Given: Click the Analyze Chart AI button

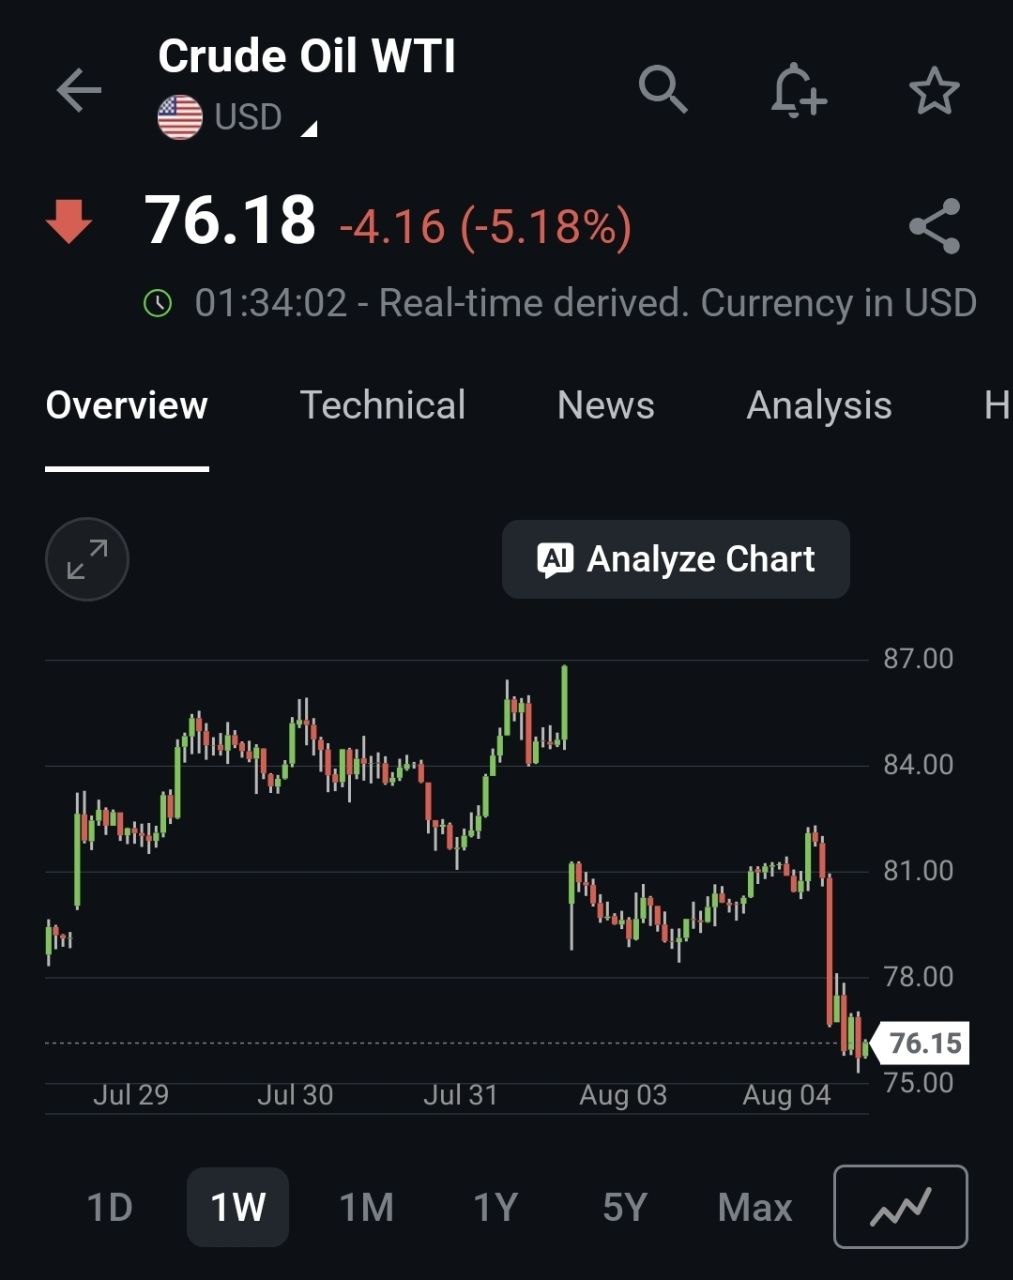Looking at the screenshot, I should click(676, 559).
